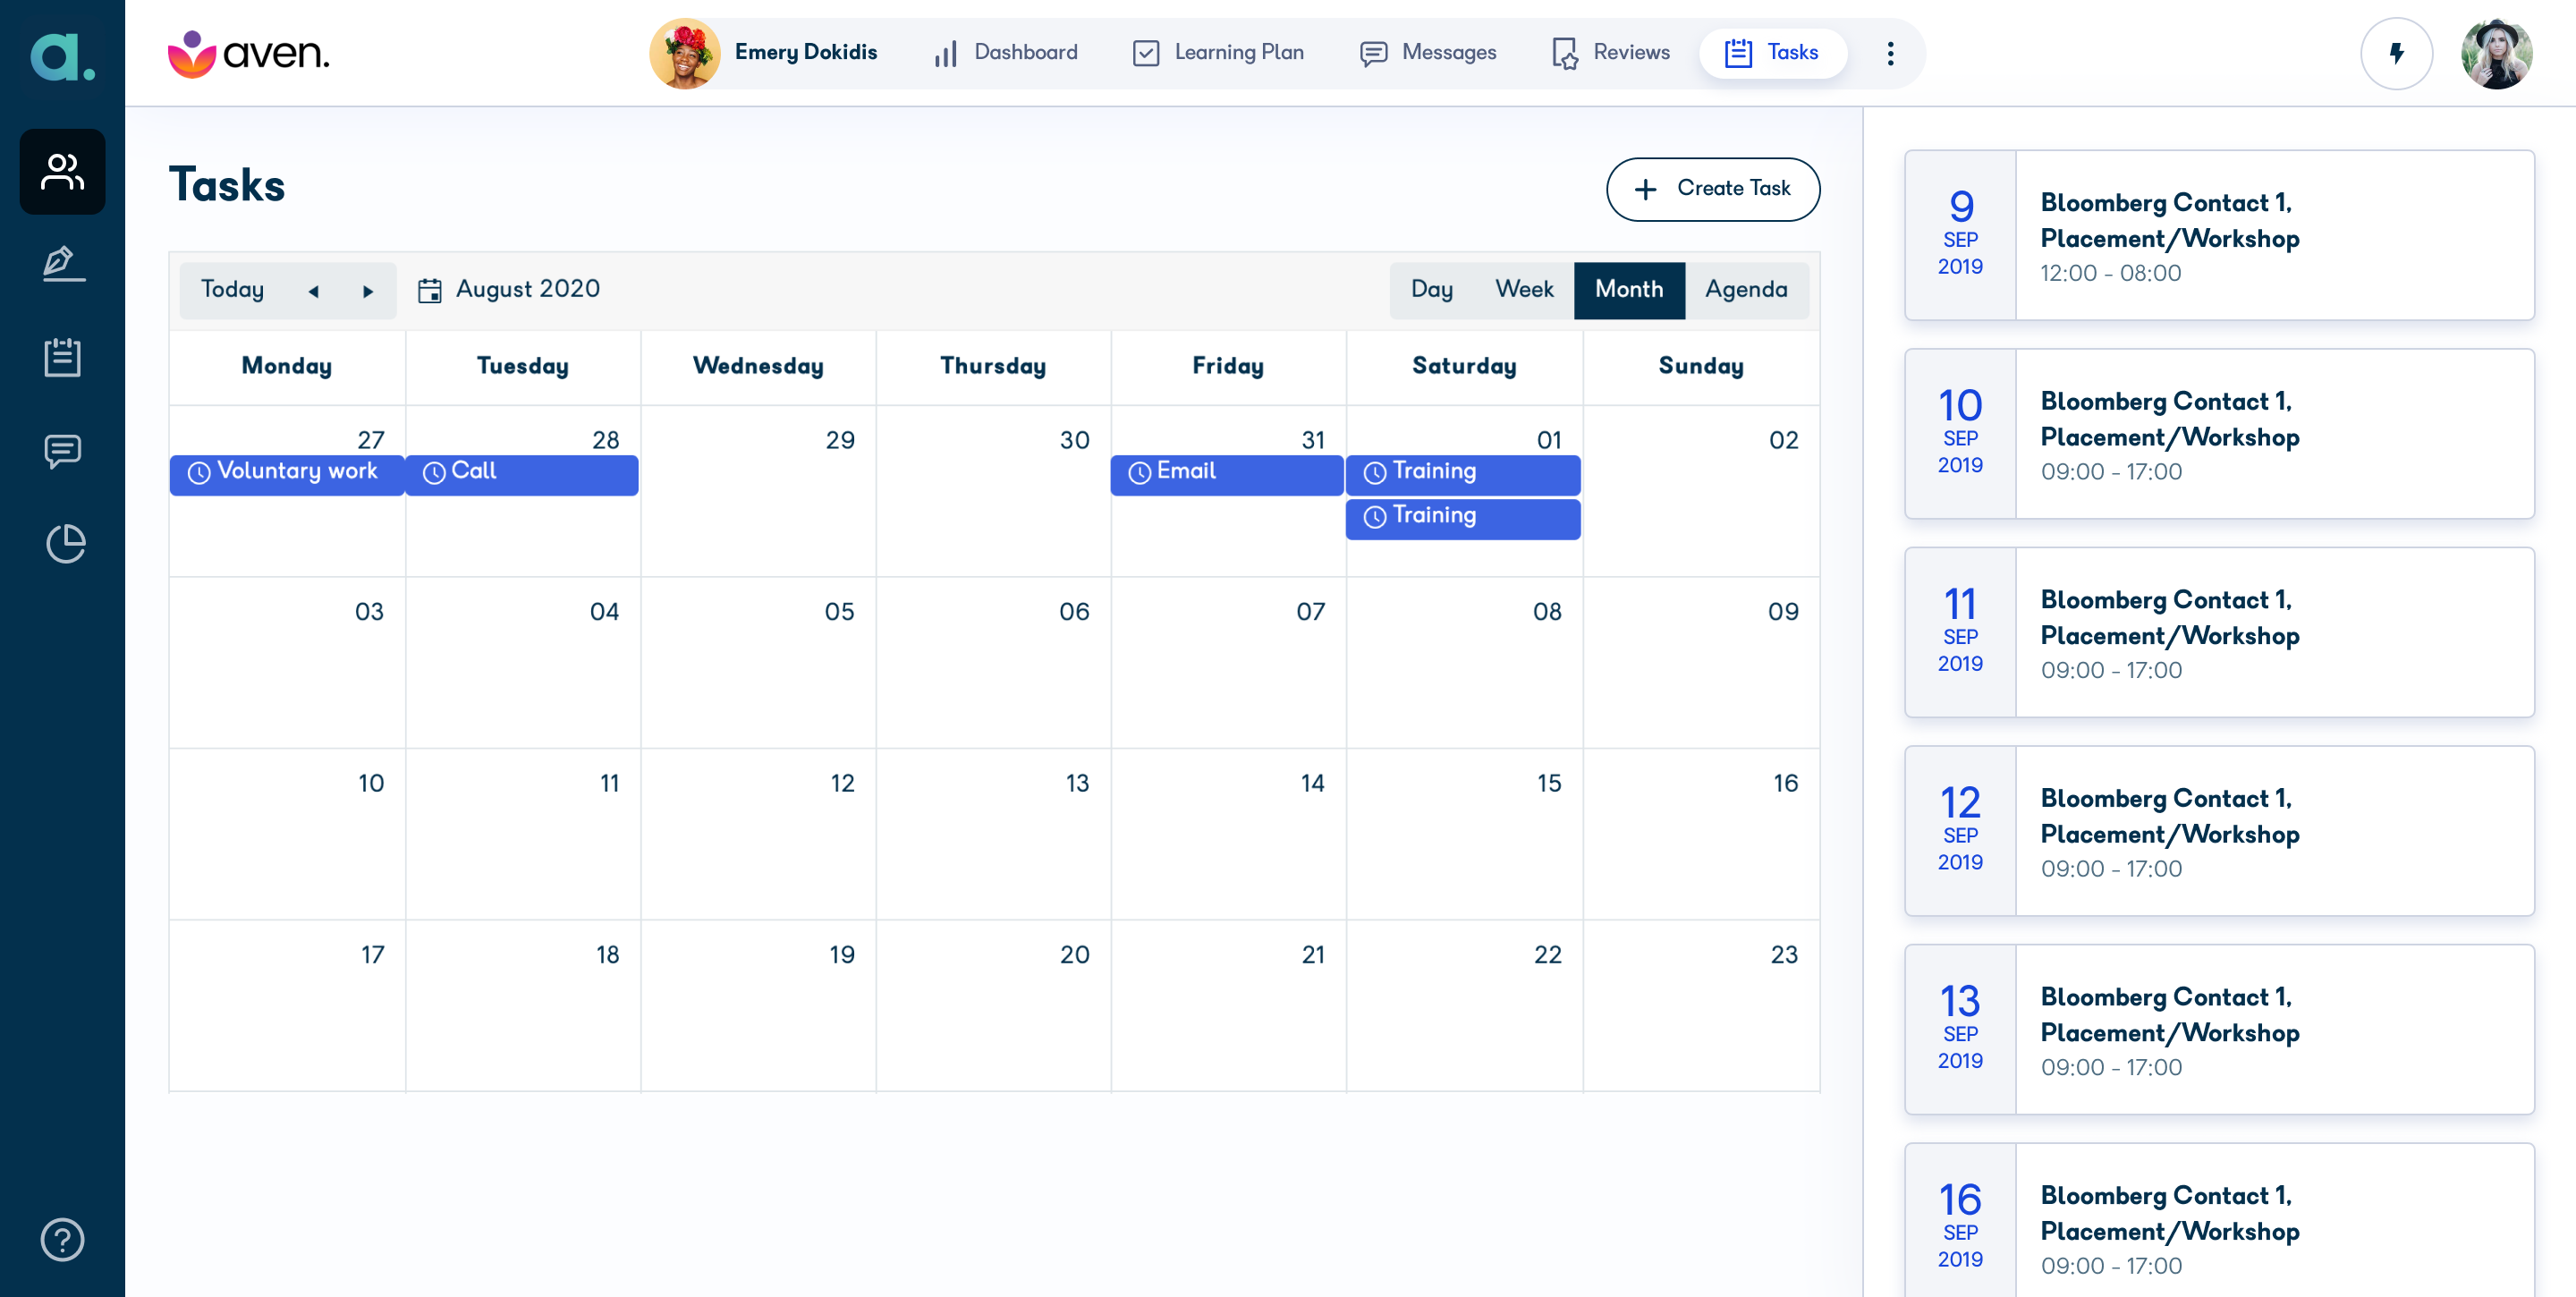Open the 16 SEP 2019 Bloomberg Contact card
The width and height of the screenshot is (2576, 1297).
point(2219,1221)
